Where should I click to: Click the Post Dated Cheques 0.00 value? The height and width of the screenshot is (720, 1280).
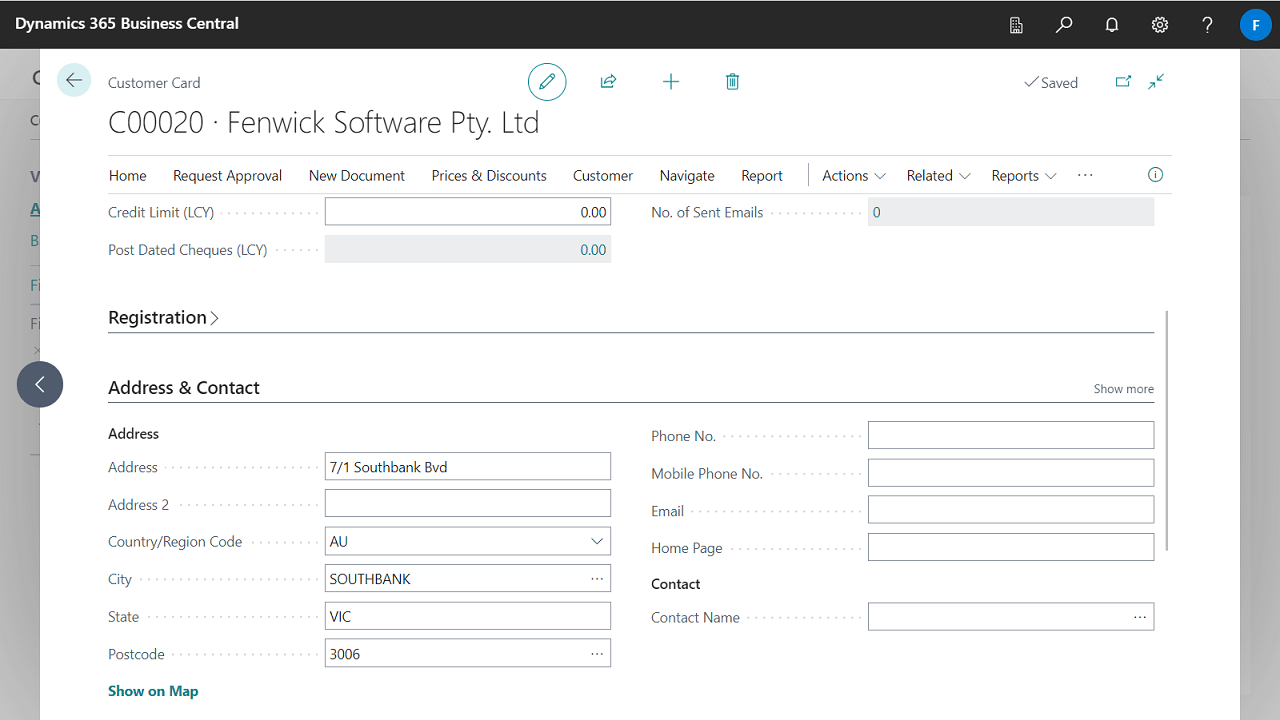tap(593, 250)
